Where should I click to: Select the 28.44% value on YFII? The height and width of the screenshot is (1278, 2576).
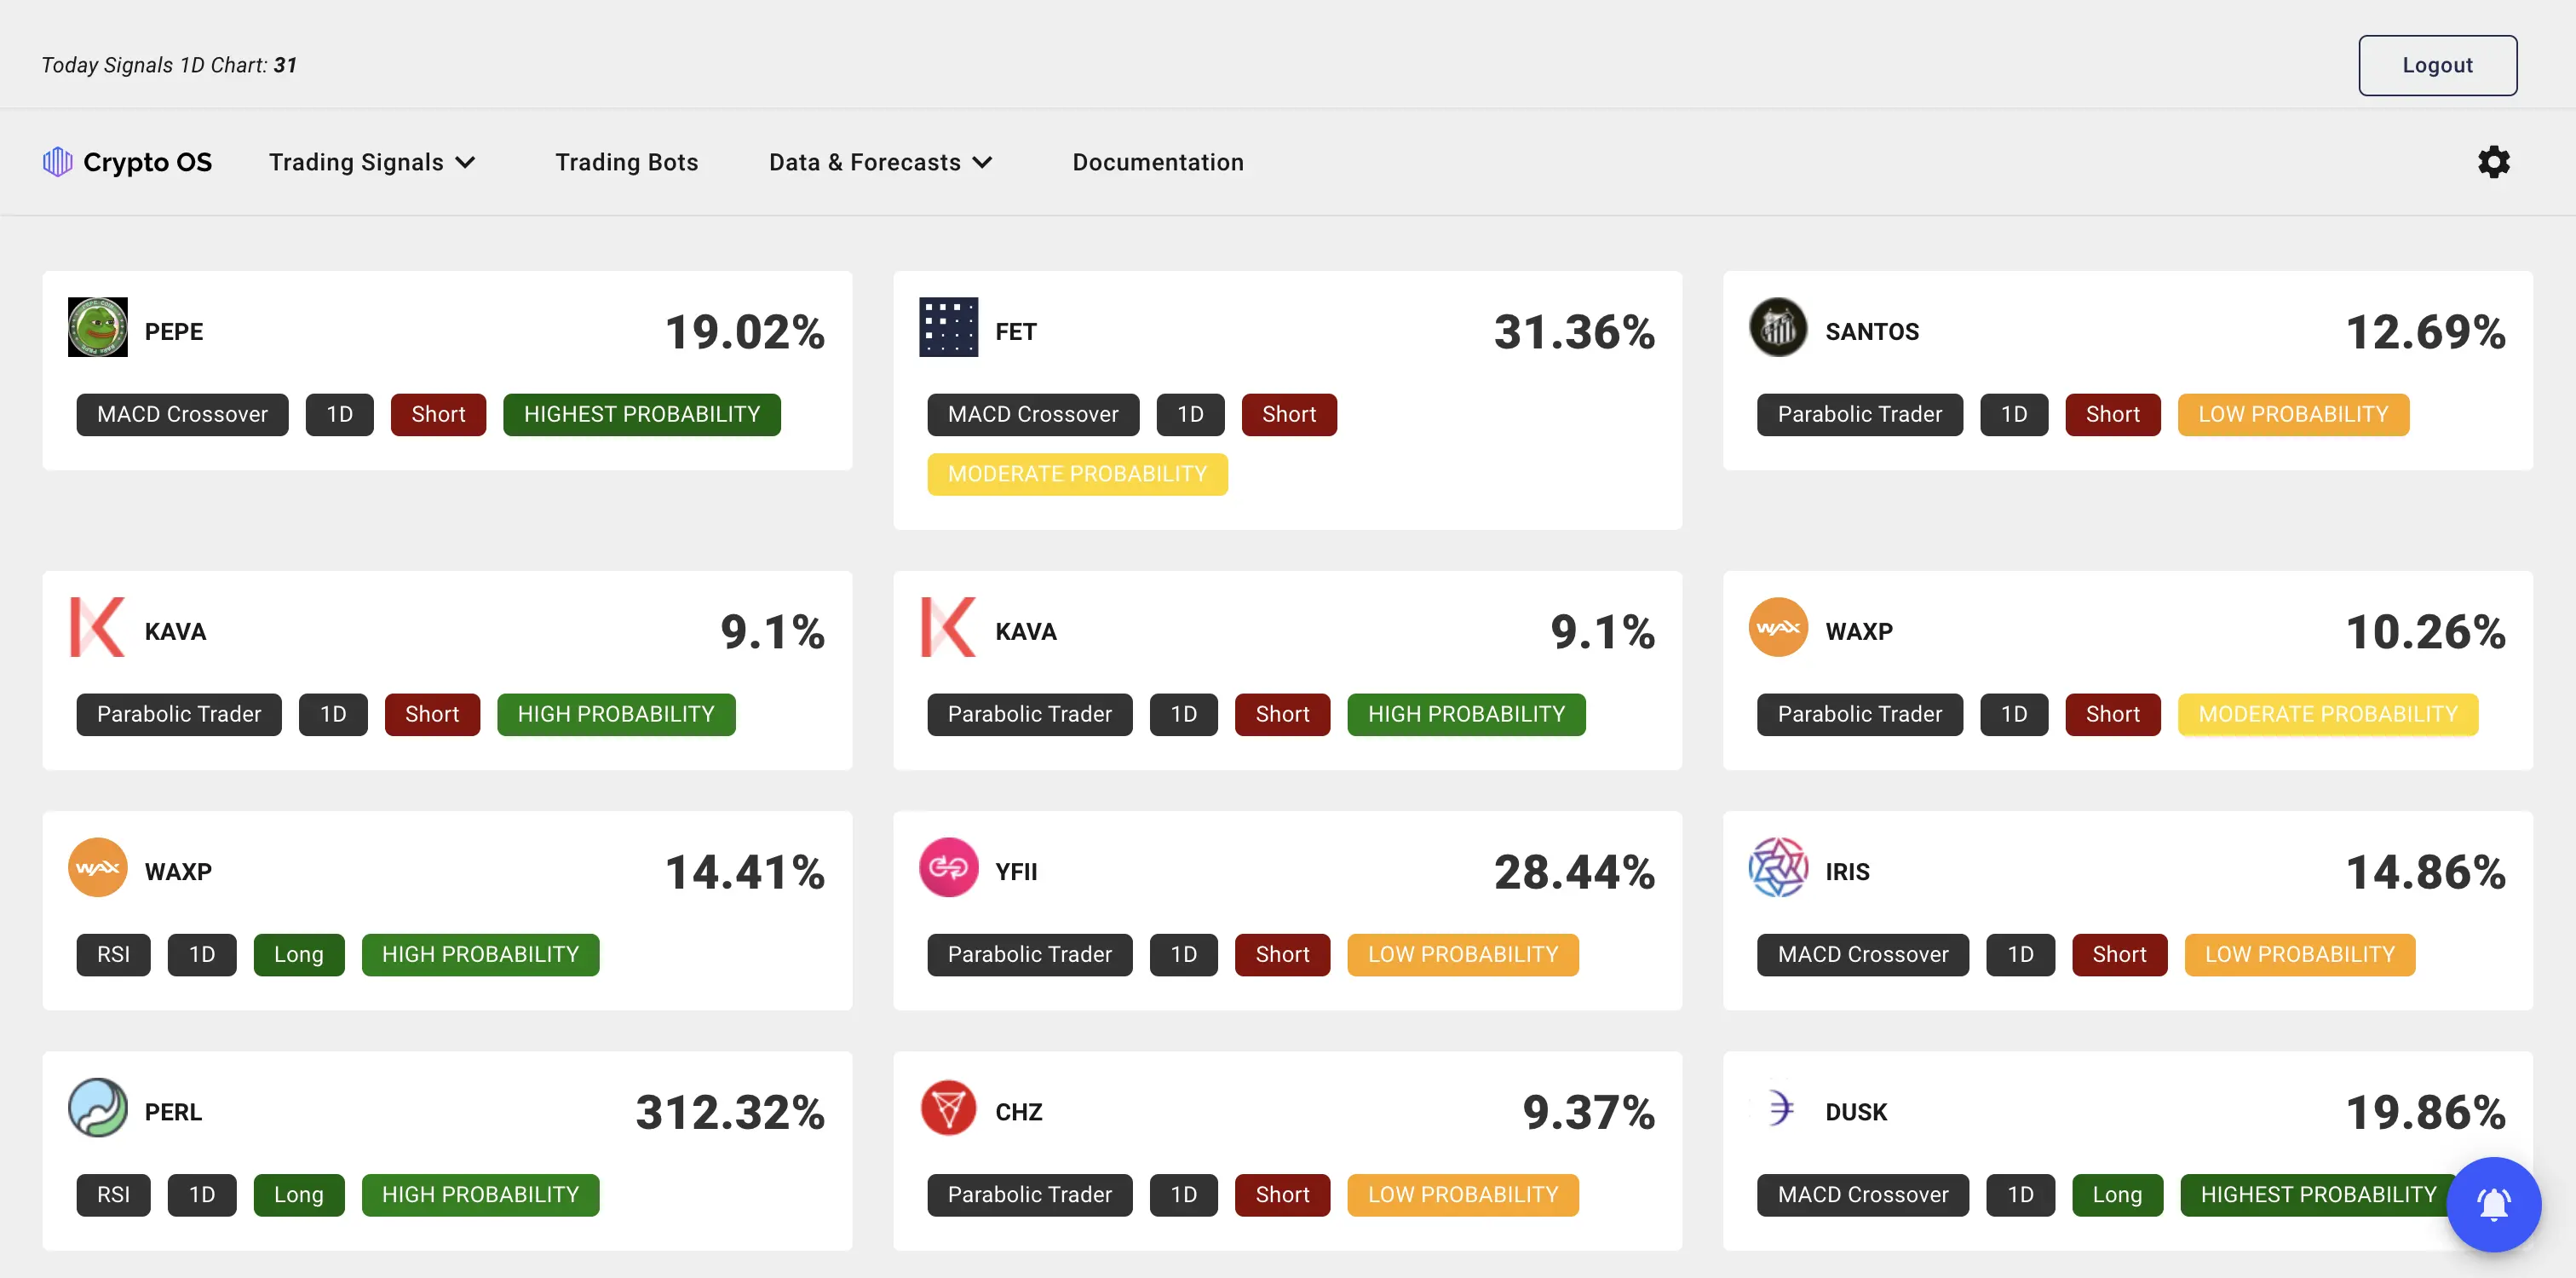tap(1574, 872)
